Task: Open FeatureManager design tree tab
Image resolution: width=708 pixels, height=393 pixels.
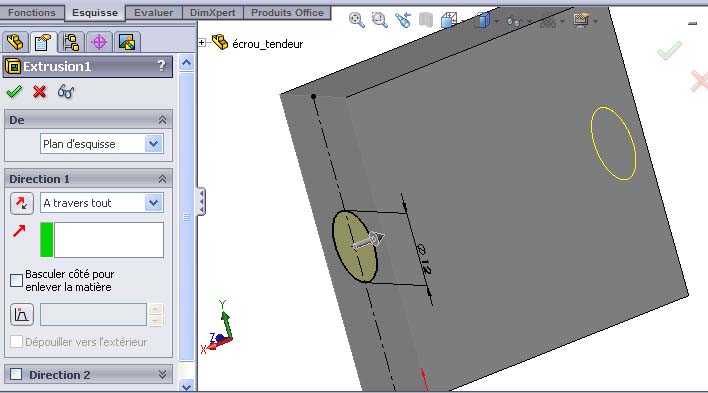Action: point(15,42)
